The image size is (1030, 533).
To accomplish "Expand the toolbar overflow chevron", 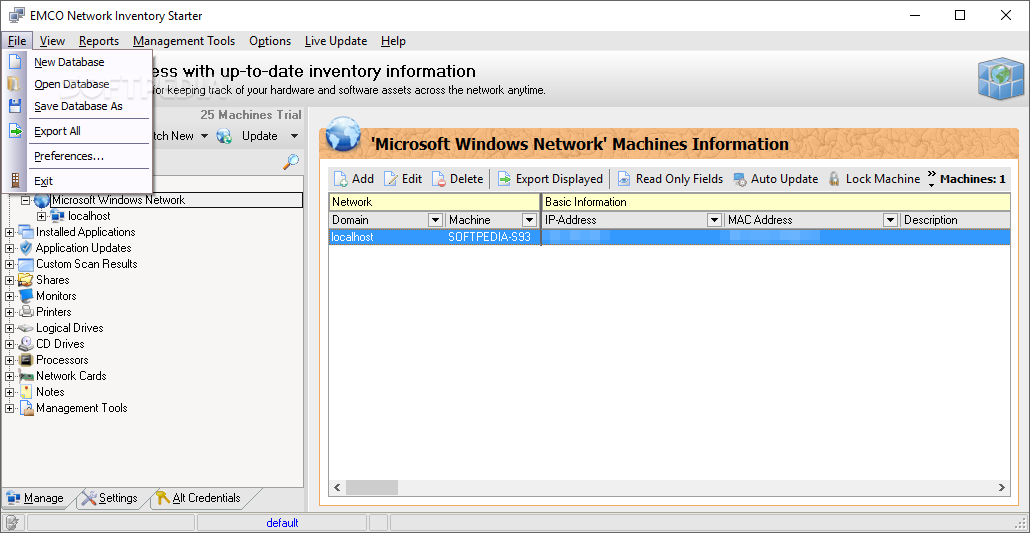I will point(931,179).
